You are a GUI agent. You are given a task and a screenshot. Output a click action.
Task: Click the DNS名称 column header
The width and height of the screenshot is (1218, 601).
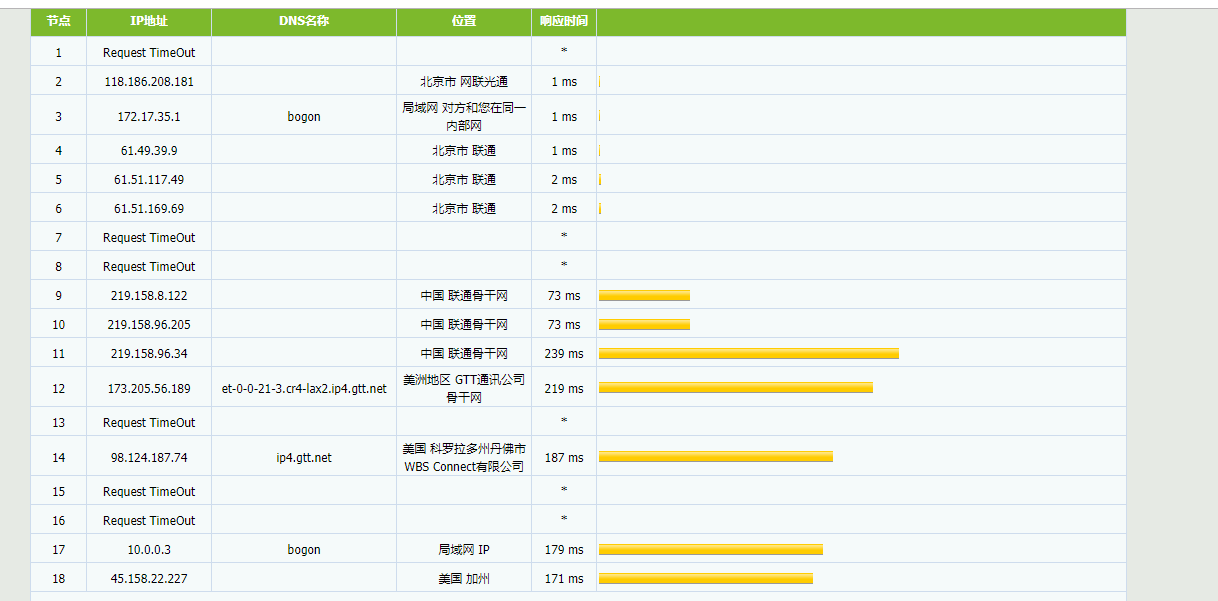coord(304,21)
